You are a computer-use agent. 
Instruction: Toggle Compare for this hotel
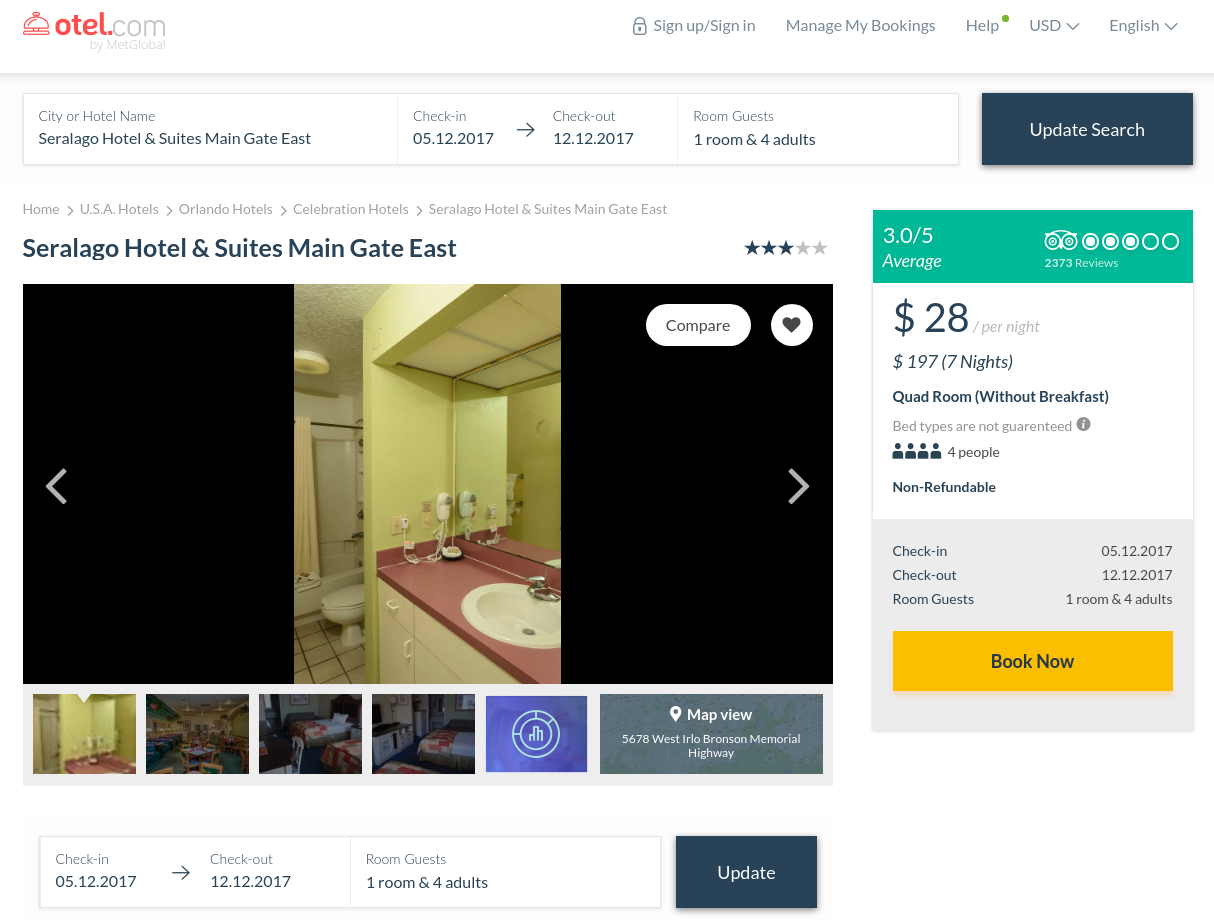pyautogui.click(x=698, y=325)
